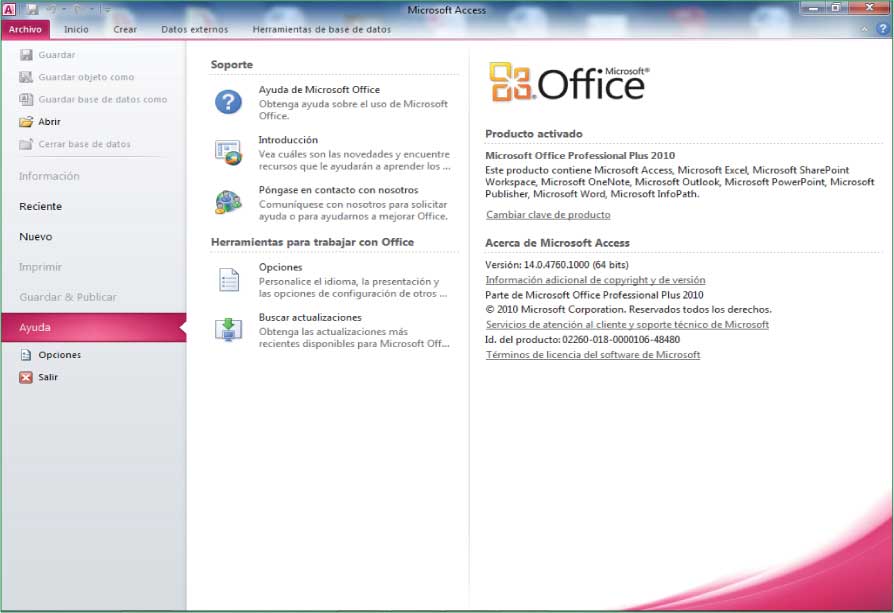Switch to the Inicio ribbon tab
Viewport: 894px width, 613px height.
tap(76, 29)
